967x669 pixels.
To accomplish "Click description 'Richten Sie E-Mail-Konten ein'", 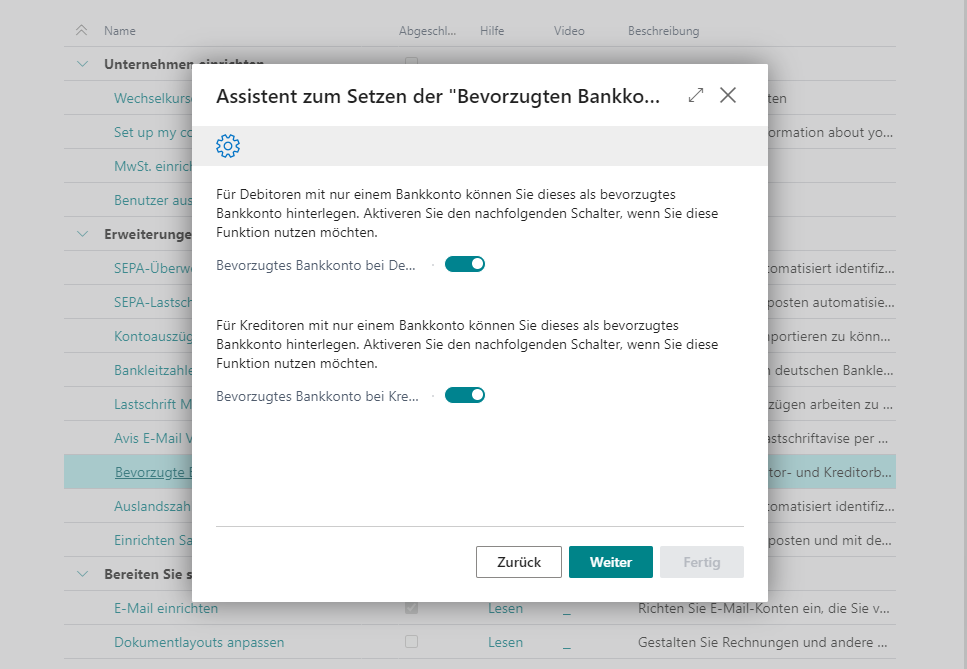I will (x=763, y=608).
